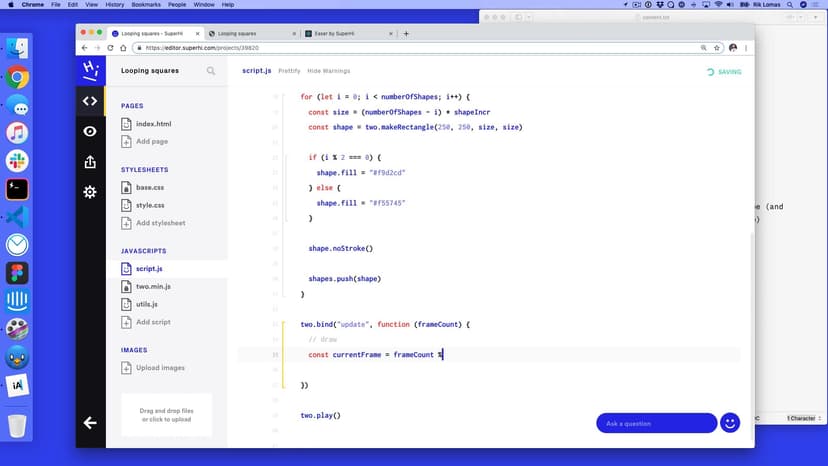Open two.min.js in the Javascripts list
The width and height of the screenshot is (828, 466).
coord(153,286)
